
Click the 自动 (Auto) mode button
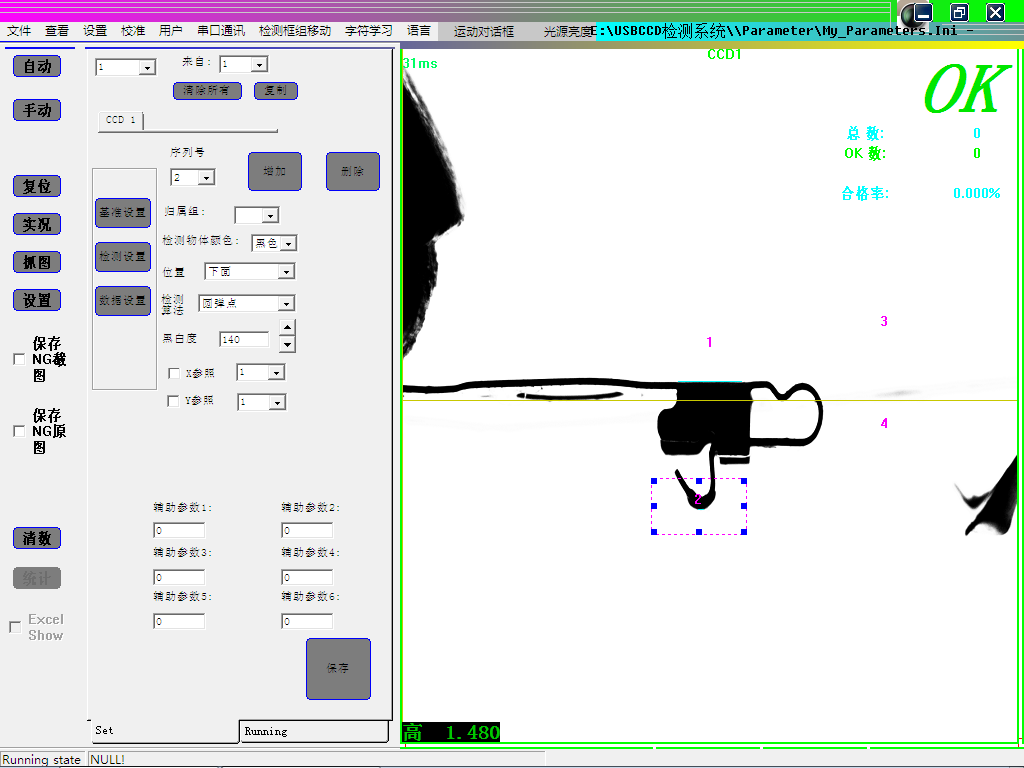pyautogui.click(x=37, y=66)
